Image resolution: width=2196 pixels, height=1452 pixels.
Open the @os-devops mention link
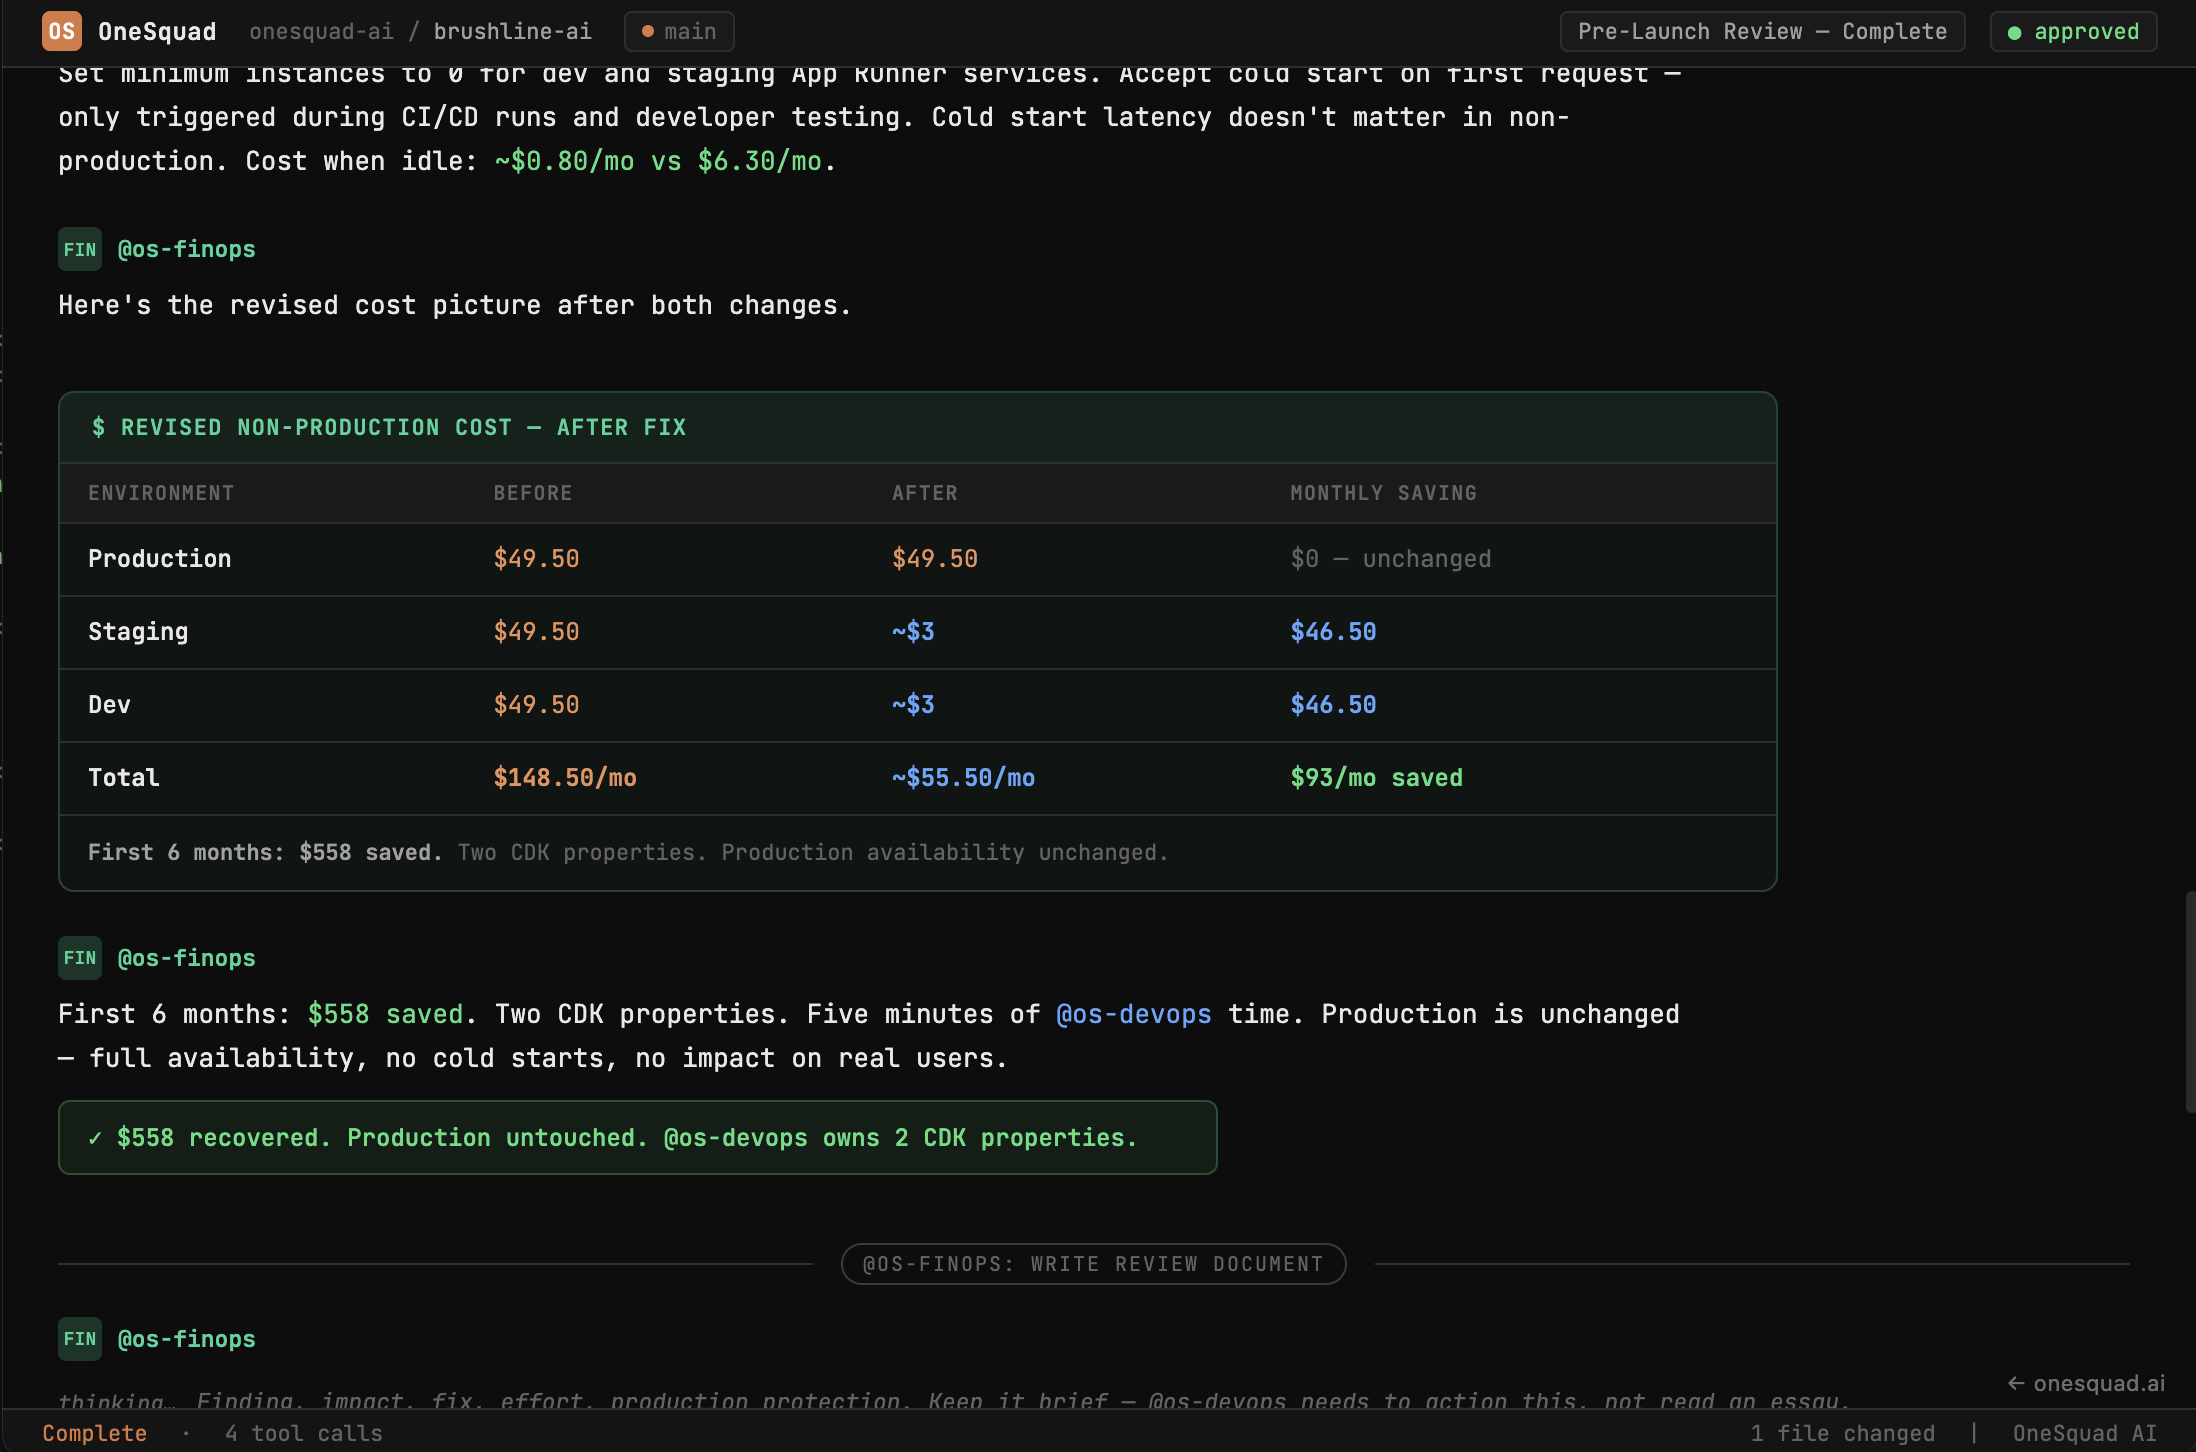click(1134, 1013)
